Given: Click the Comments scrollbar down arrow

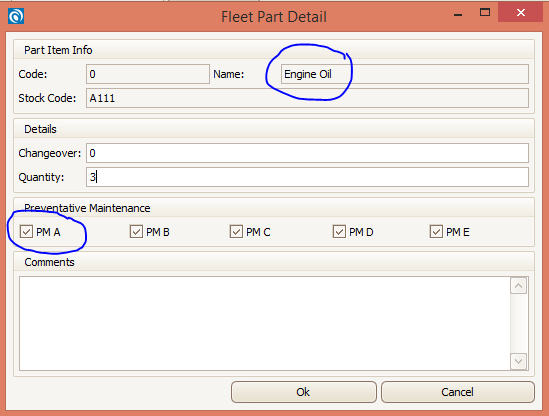Looking at the screenshot, I should click(x=519, y=361).
